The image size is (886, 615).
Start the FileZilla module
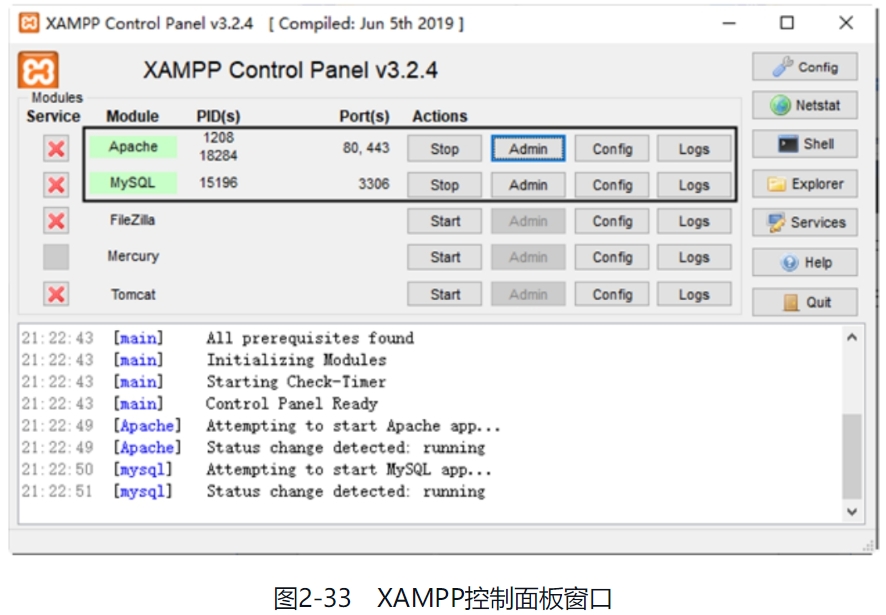coord(444,221)
